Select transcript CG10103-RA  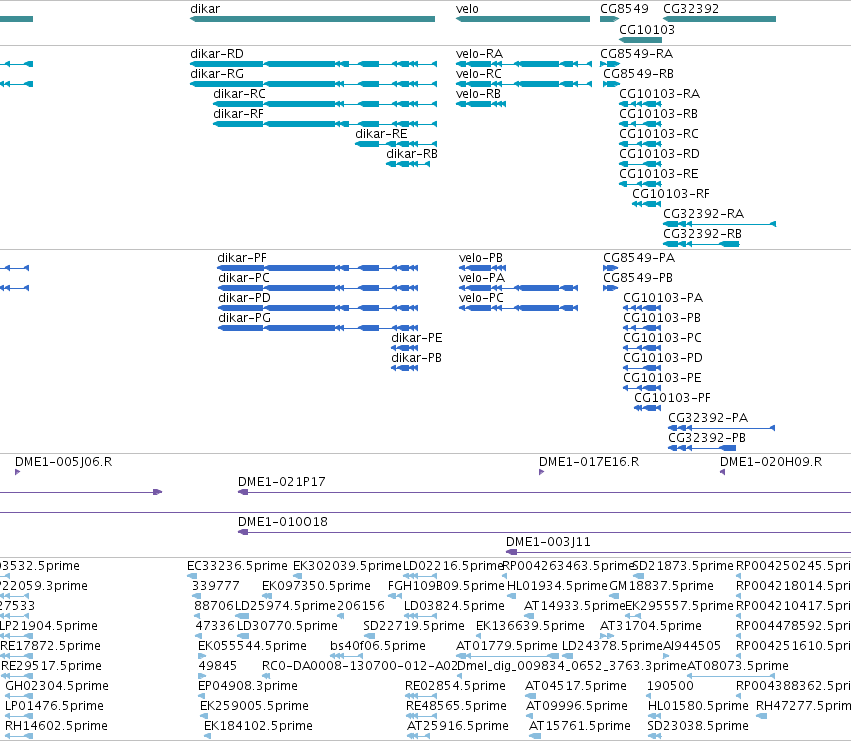[x=659, y=94]
